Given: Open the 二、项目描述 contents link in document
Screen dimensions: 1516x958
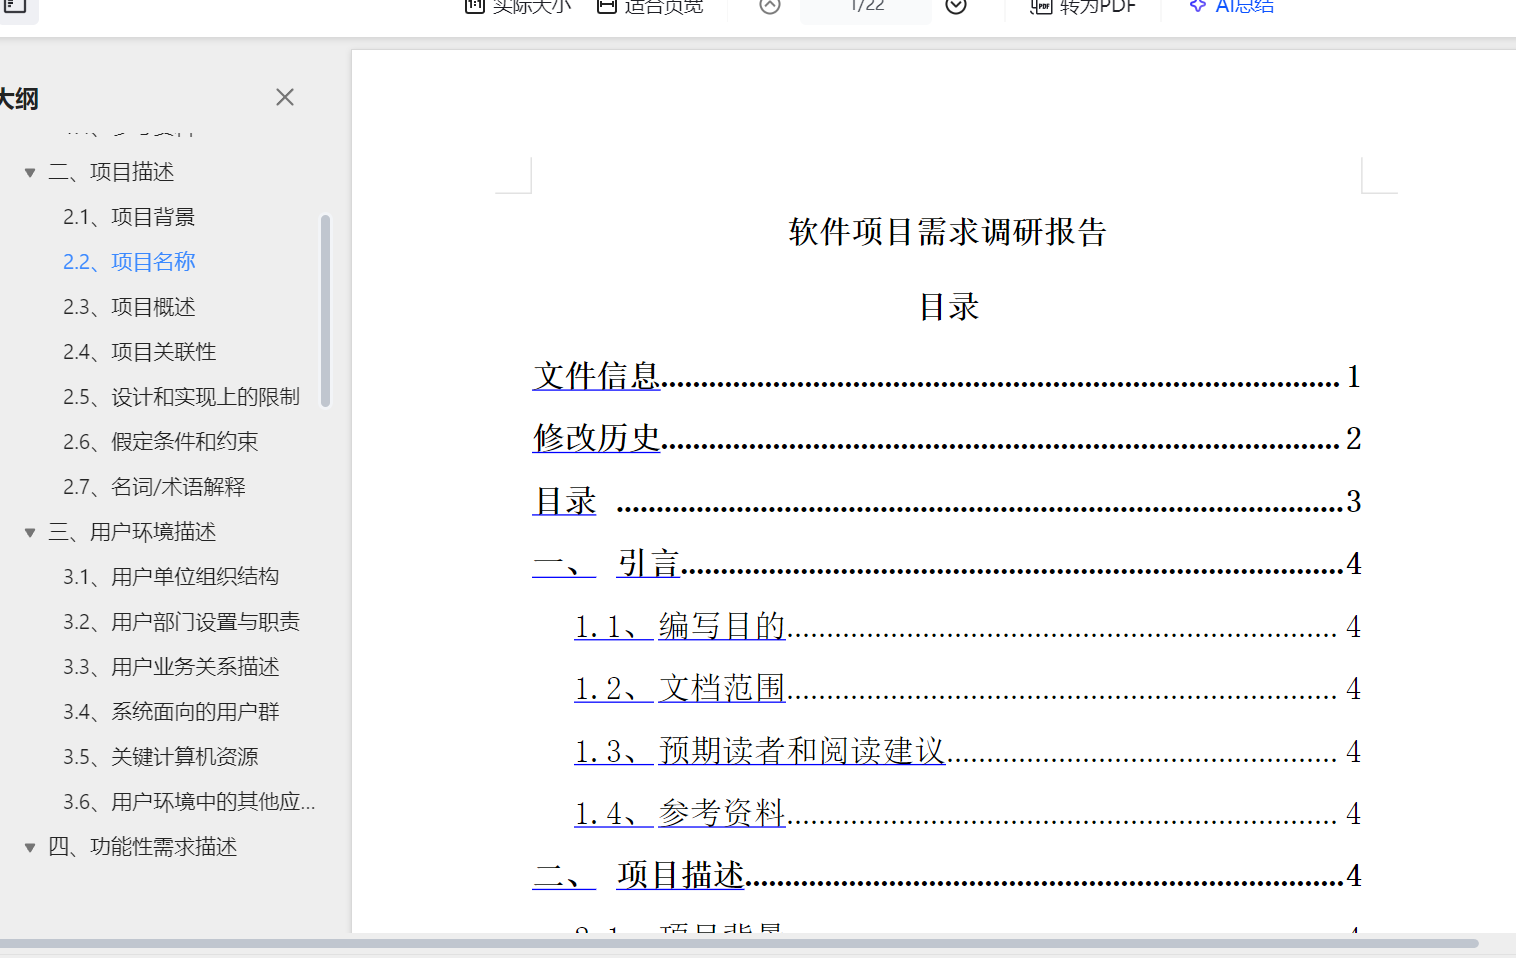Looking at the screenshot, I should click(x=639, y=876).
